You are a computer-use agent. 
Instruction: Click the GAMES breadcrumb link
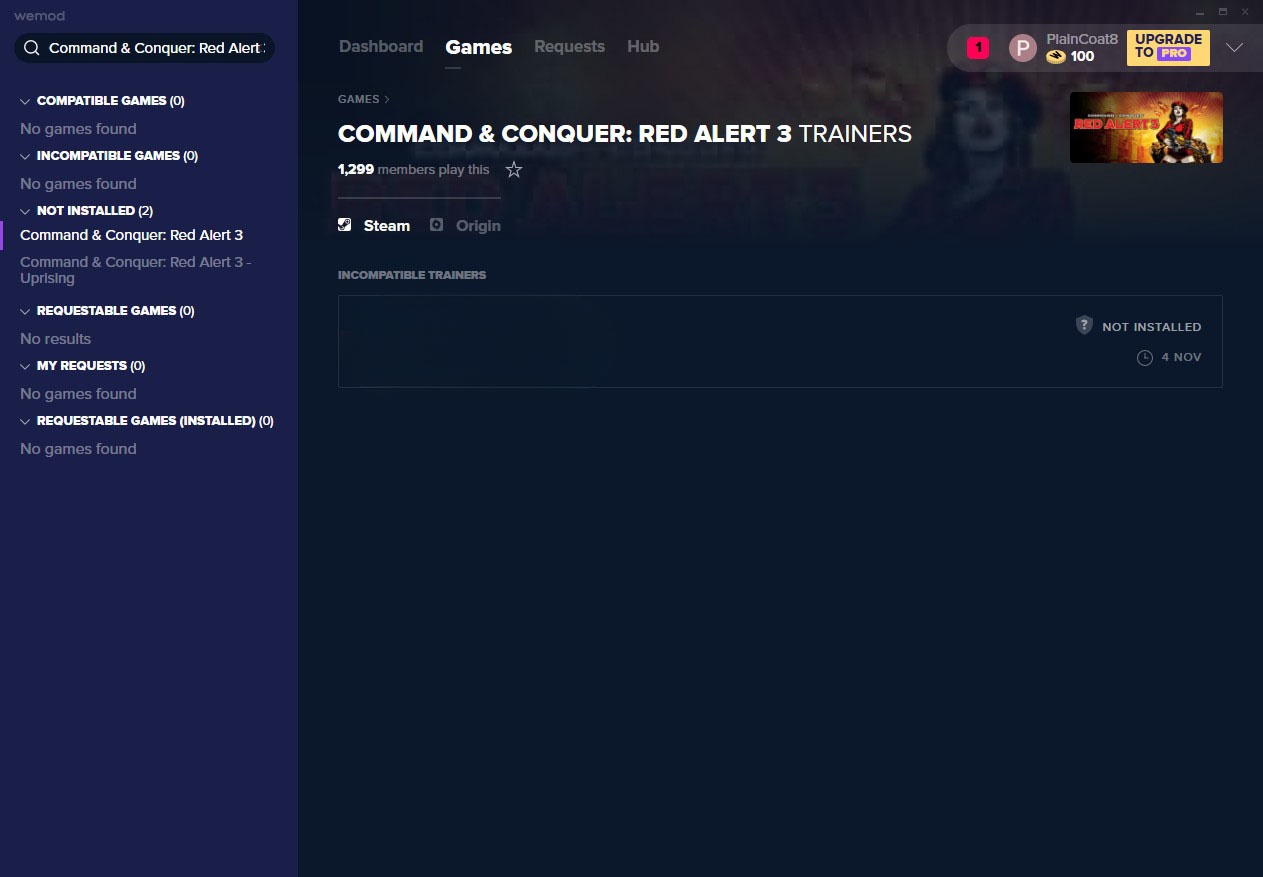point(359,99)
